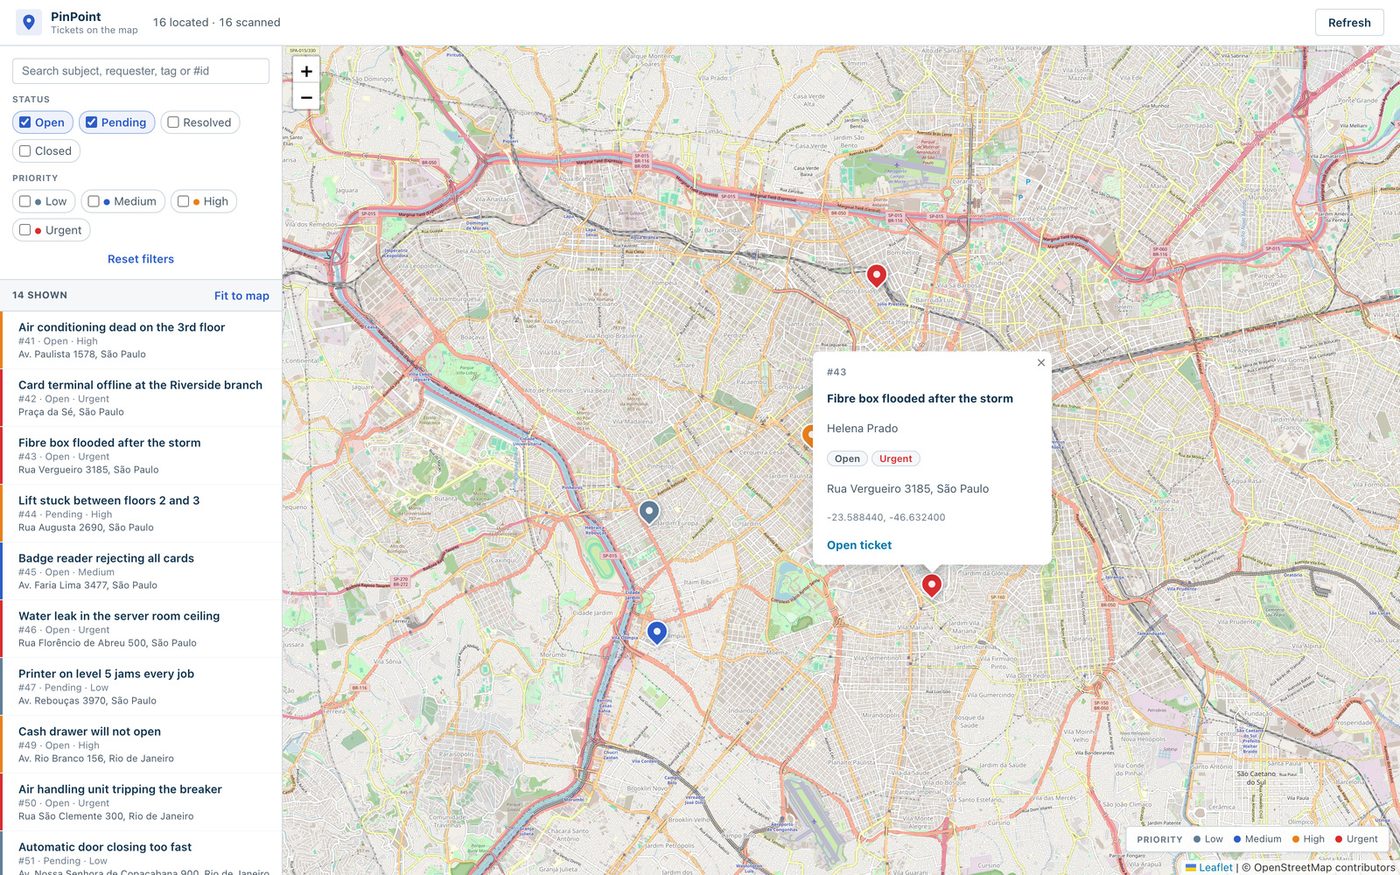The width and height of the screenshot is (1400, 875).
Task: Click the Open status badge in popup
Action: [847, 459]
